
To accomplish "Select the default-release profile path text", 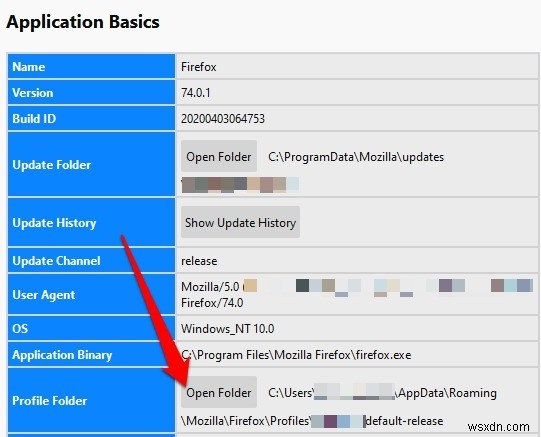I will click(x=404, y=421).
